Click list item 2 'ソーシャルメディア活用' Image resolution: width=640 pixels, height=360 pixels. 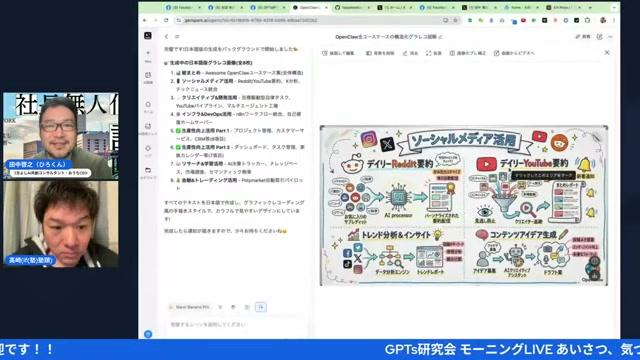pyautogui.click(x=207, y=81)
